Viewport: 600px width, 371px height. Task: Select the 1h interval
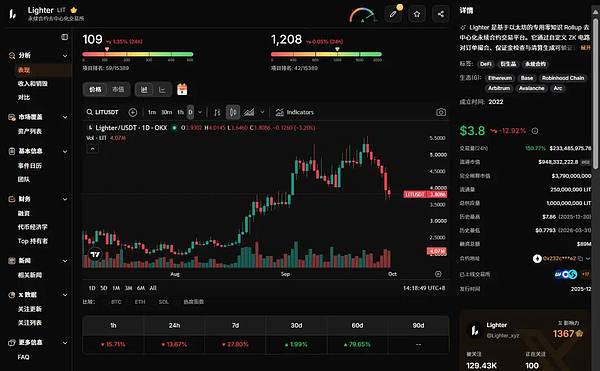click(x=180, y=112)
